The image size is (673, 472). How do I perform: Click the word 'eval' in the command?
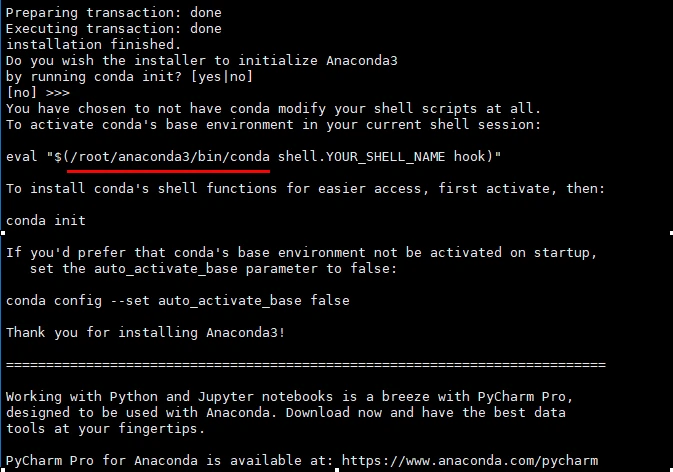[22, 157]
